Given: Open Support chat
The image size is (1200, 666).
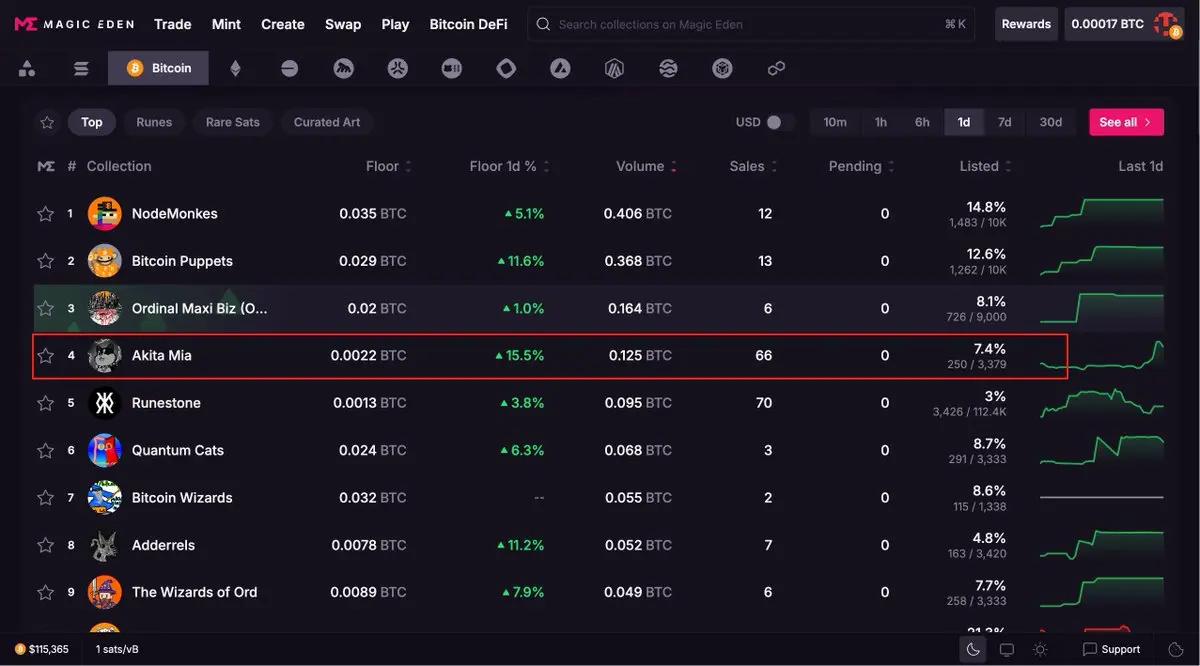Looking at the screenshot, I should click(x=1111, y=649).
